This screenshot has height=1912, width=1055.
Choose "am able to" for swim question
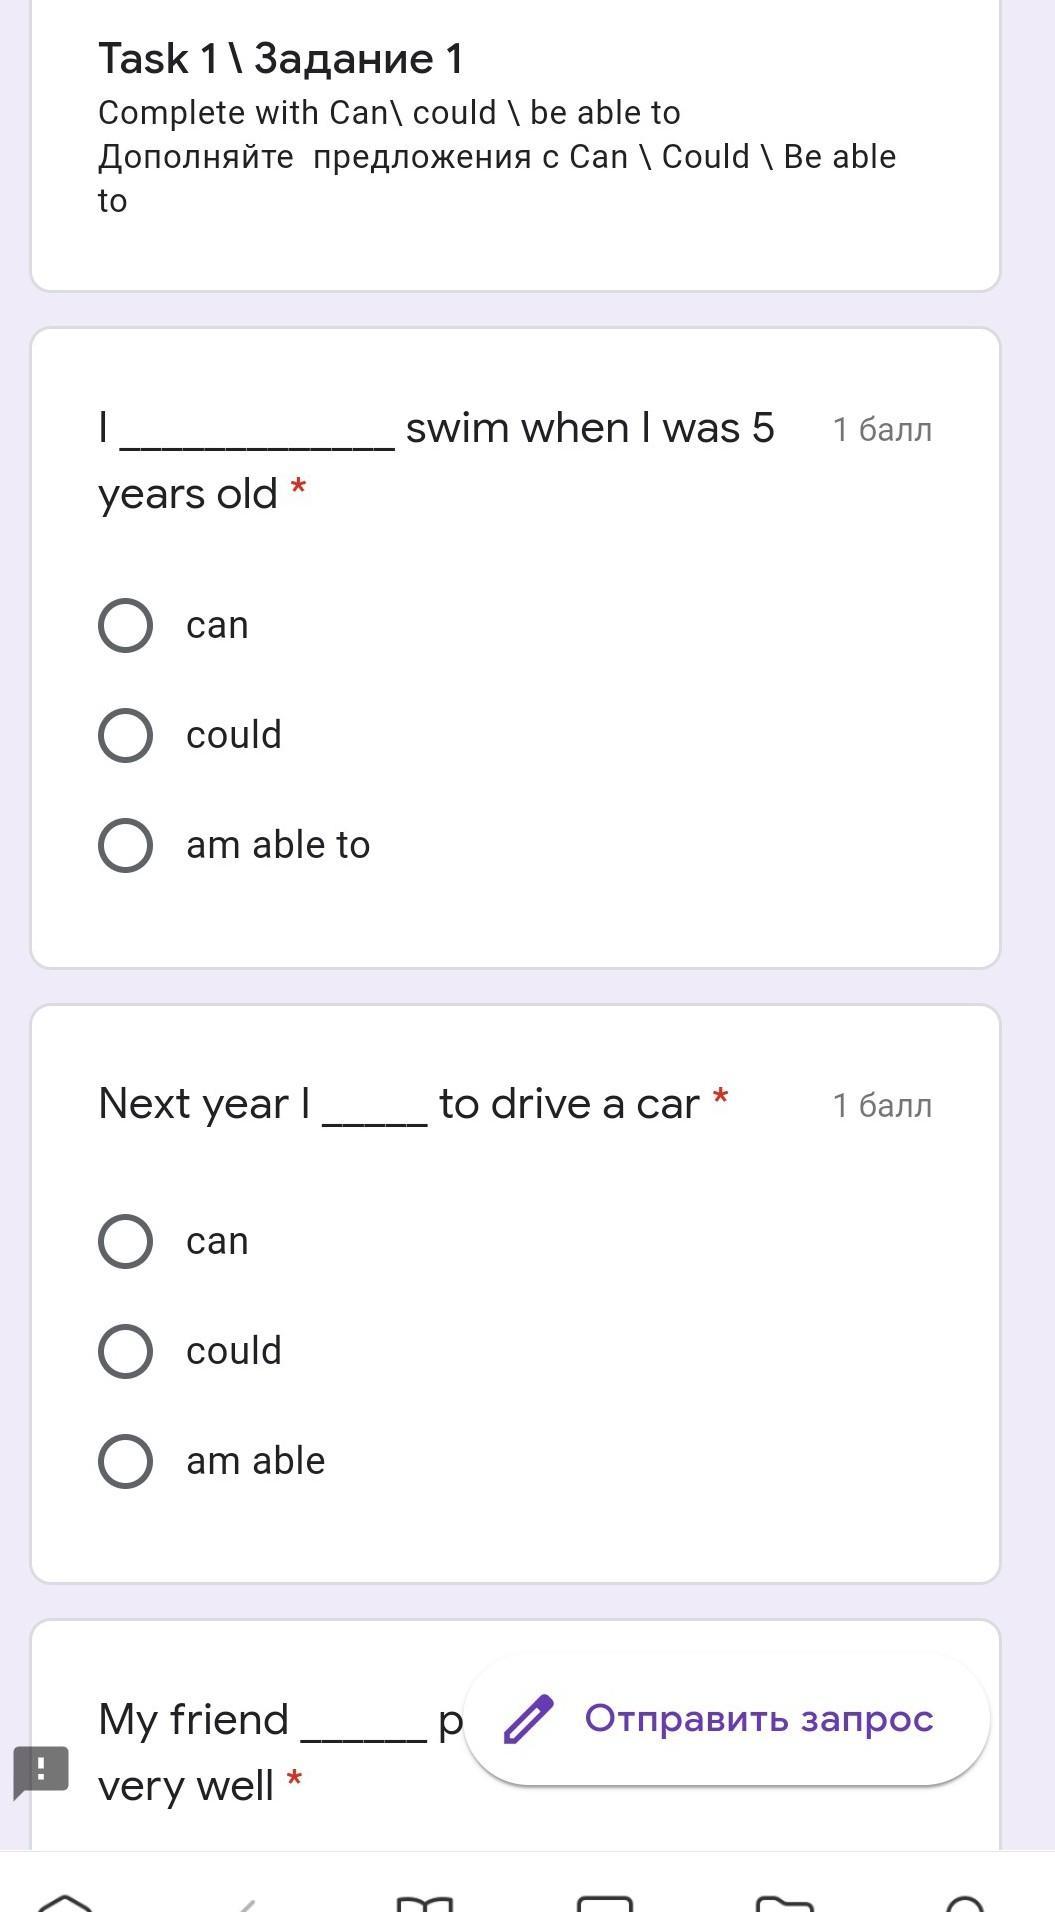pyautogui.click(x=126, y=846)
